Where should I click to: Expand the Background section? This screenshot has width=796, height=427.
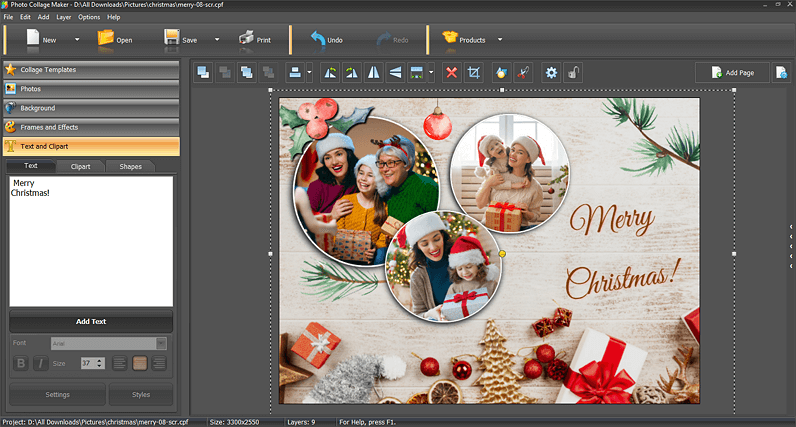91,108
